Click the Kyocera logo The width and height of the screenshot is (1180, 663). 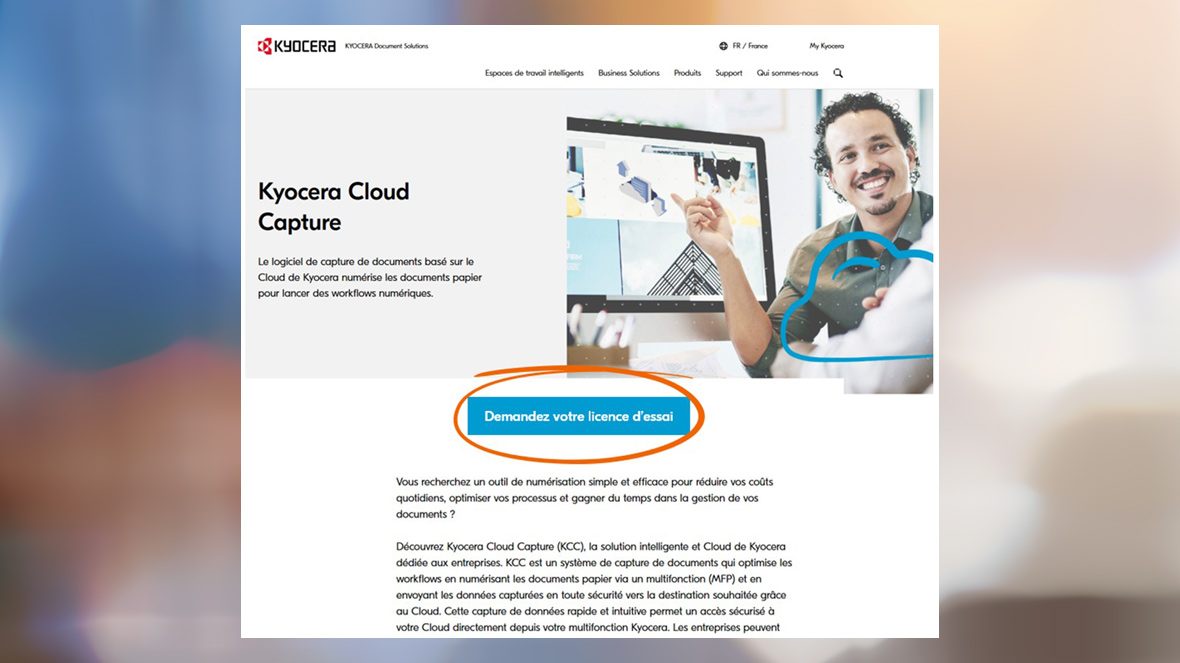[x=297, y=46]
